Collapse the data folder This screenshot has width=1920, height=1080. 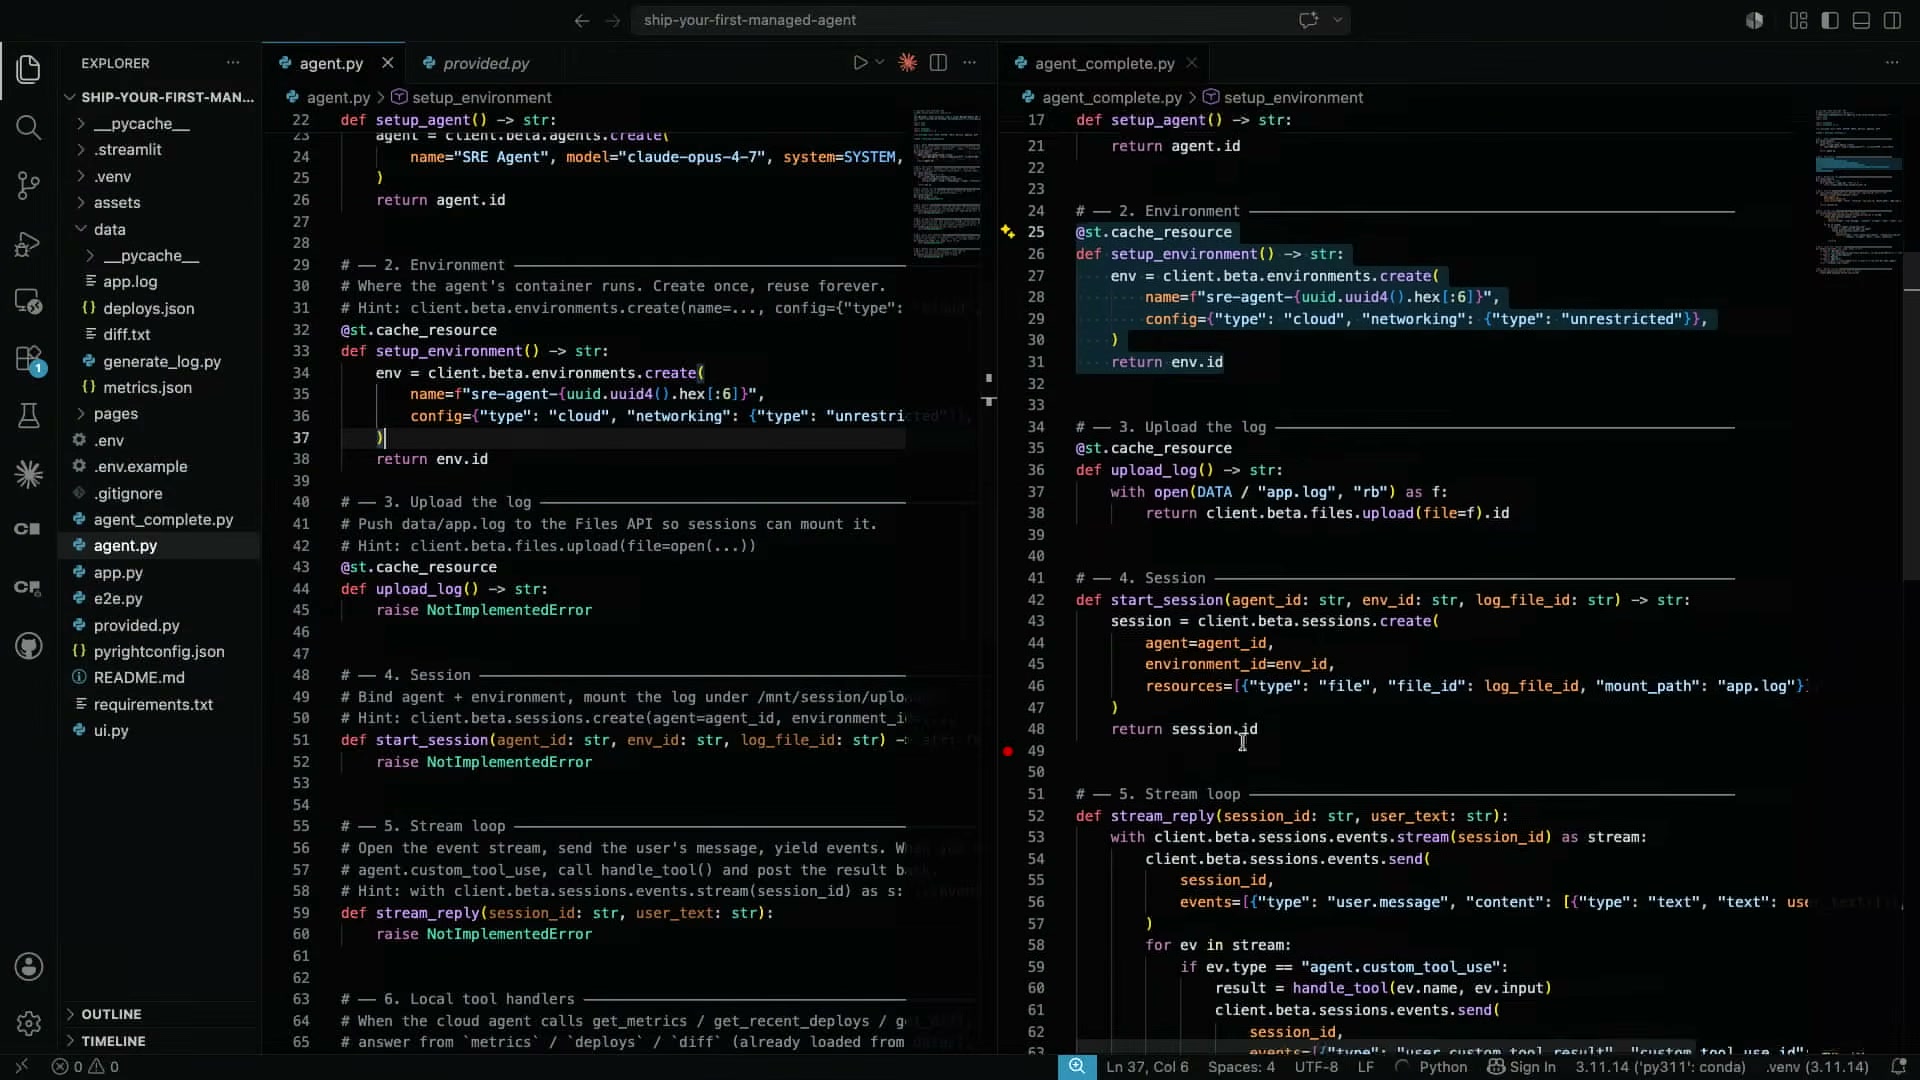pyautogui.click(x=110, y=229)
